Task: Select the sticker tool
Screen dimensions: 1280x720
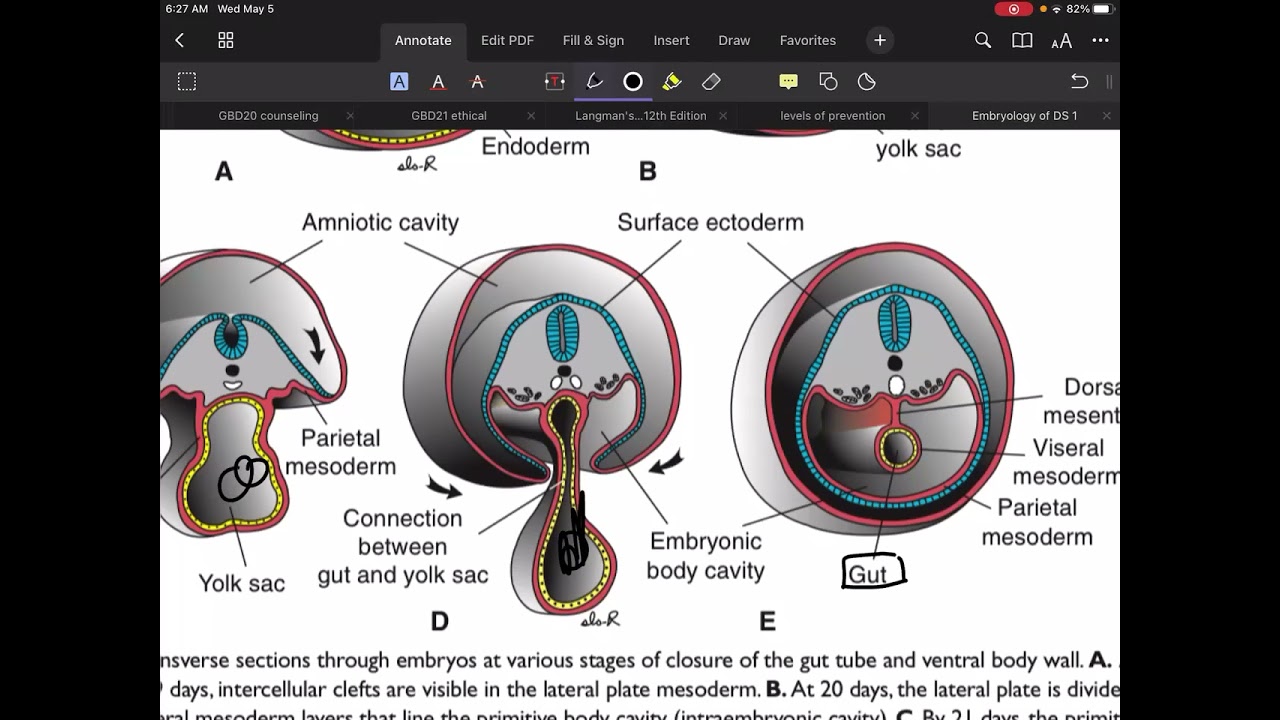Action: 867,82
